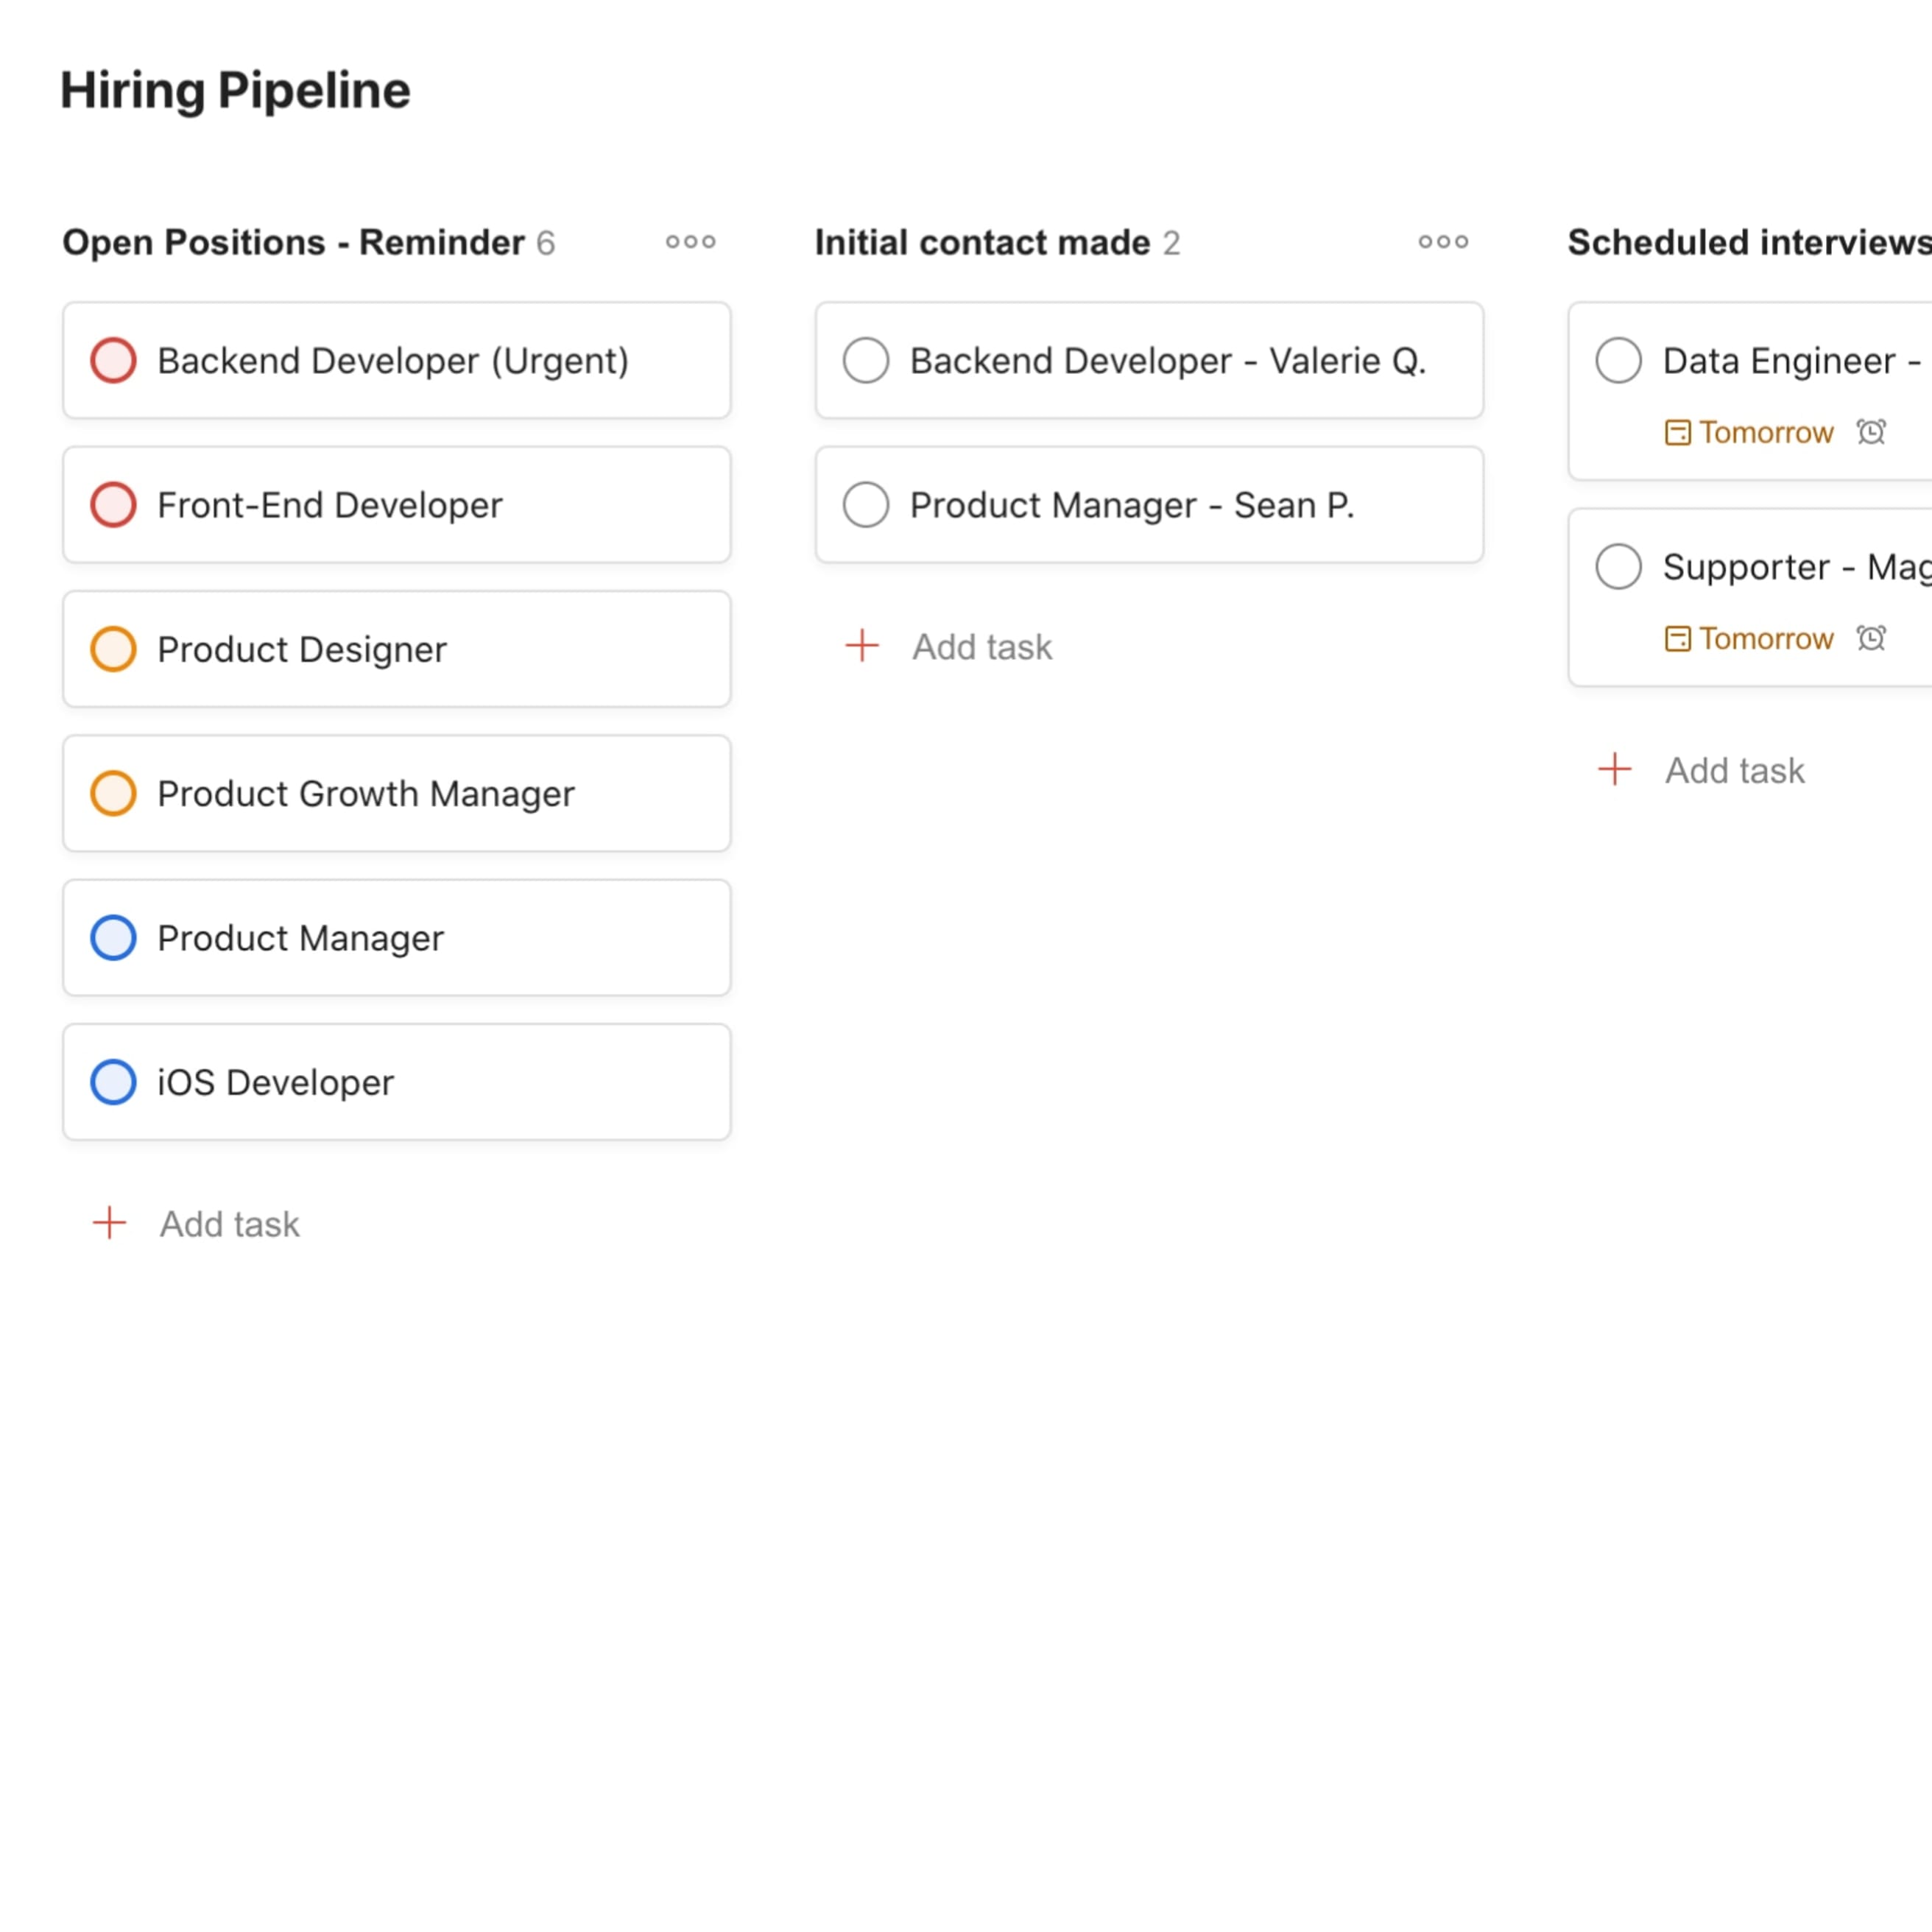This screenshot has height=1932, width=1932.
Task: Click Add task in Scheduled interviews column
Action: 1735,769
